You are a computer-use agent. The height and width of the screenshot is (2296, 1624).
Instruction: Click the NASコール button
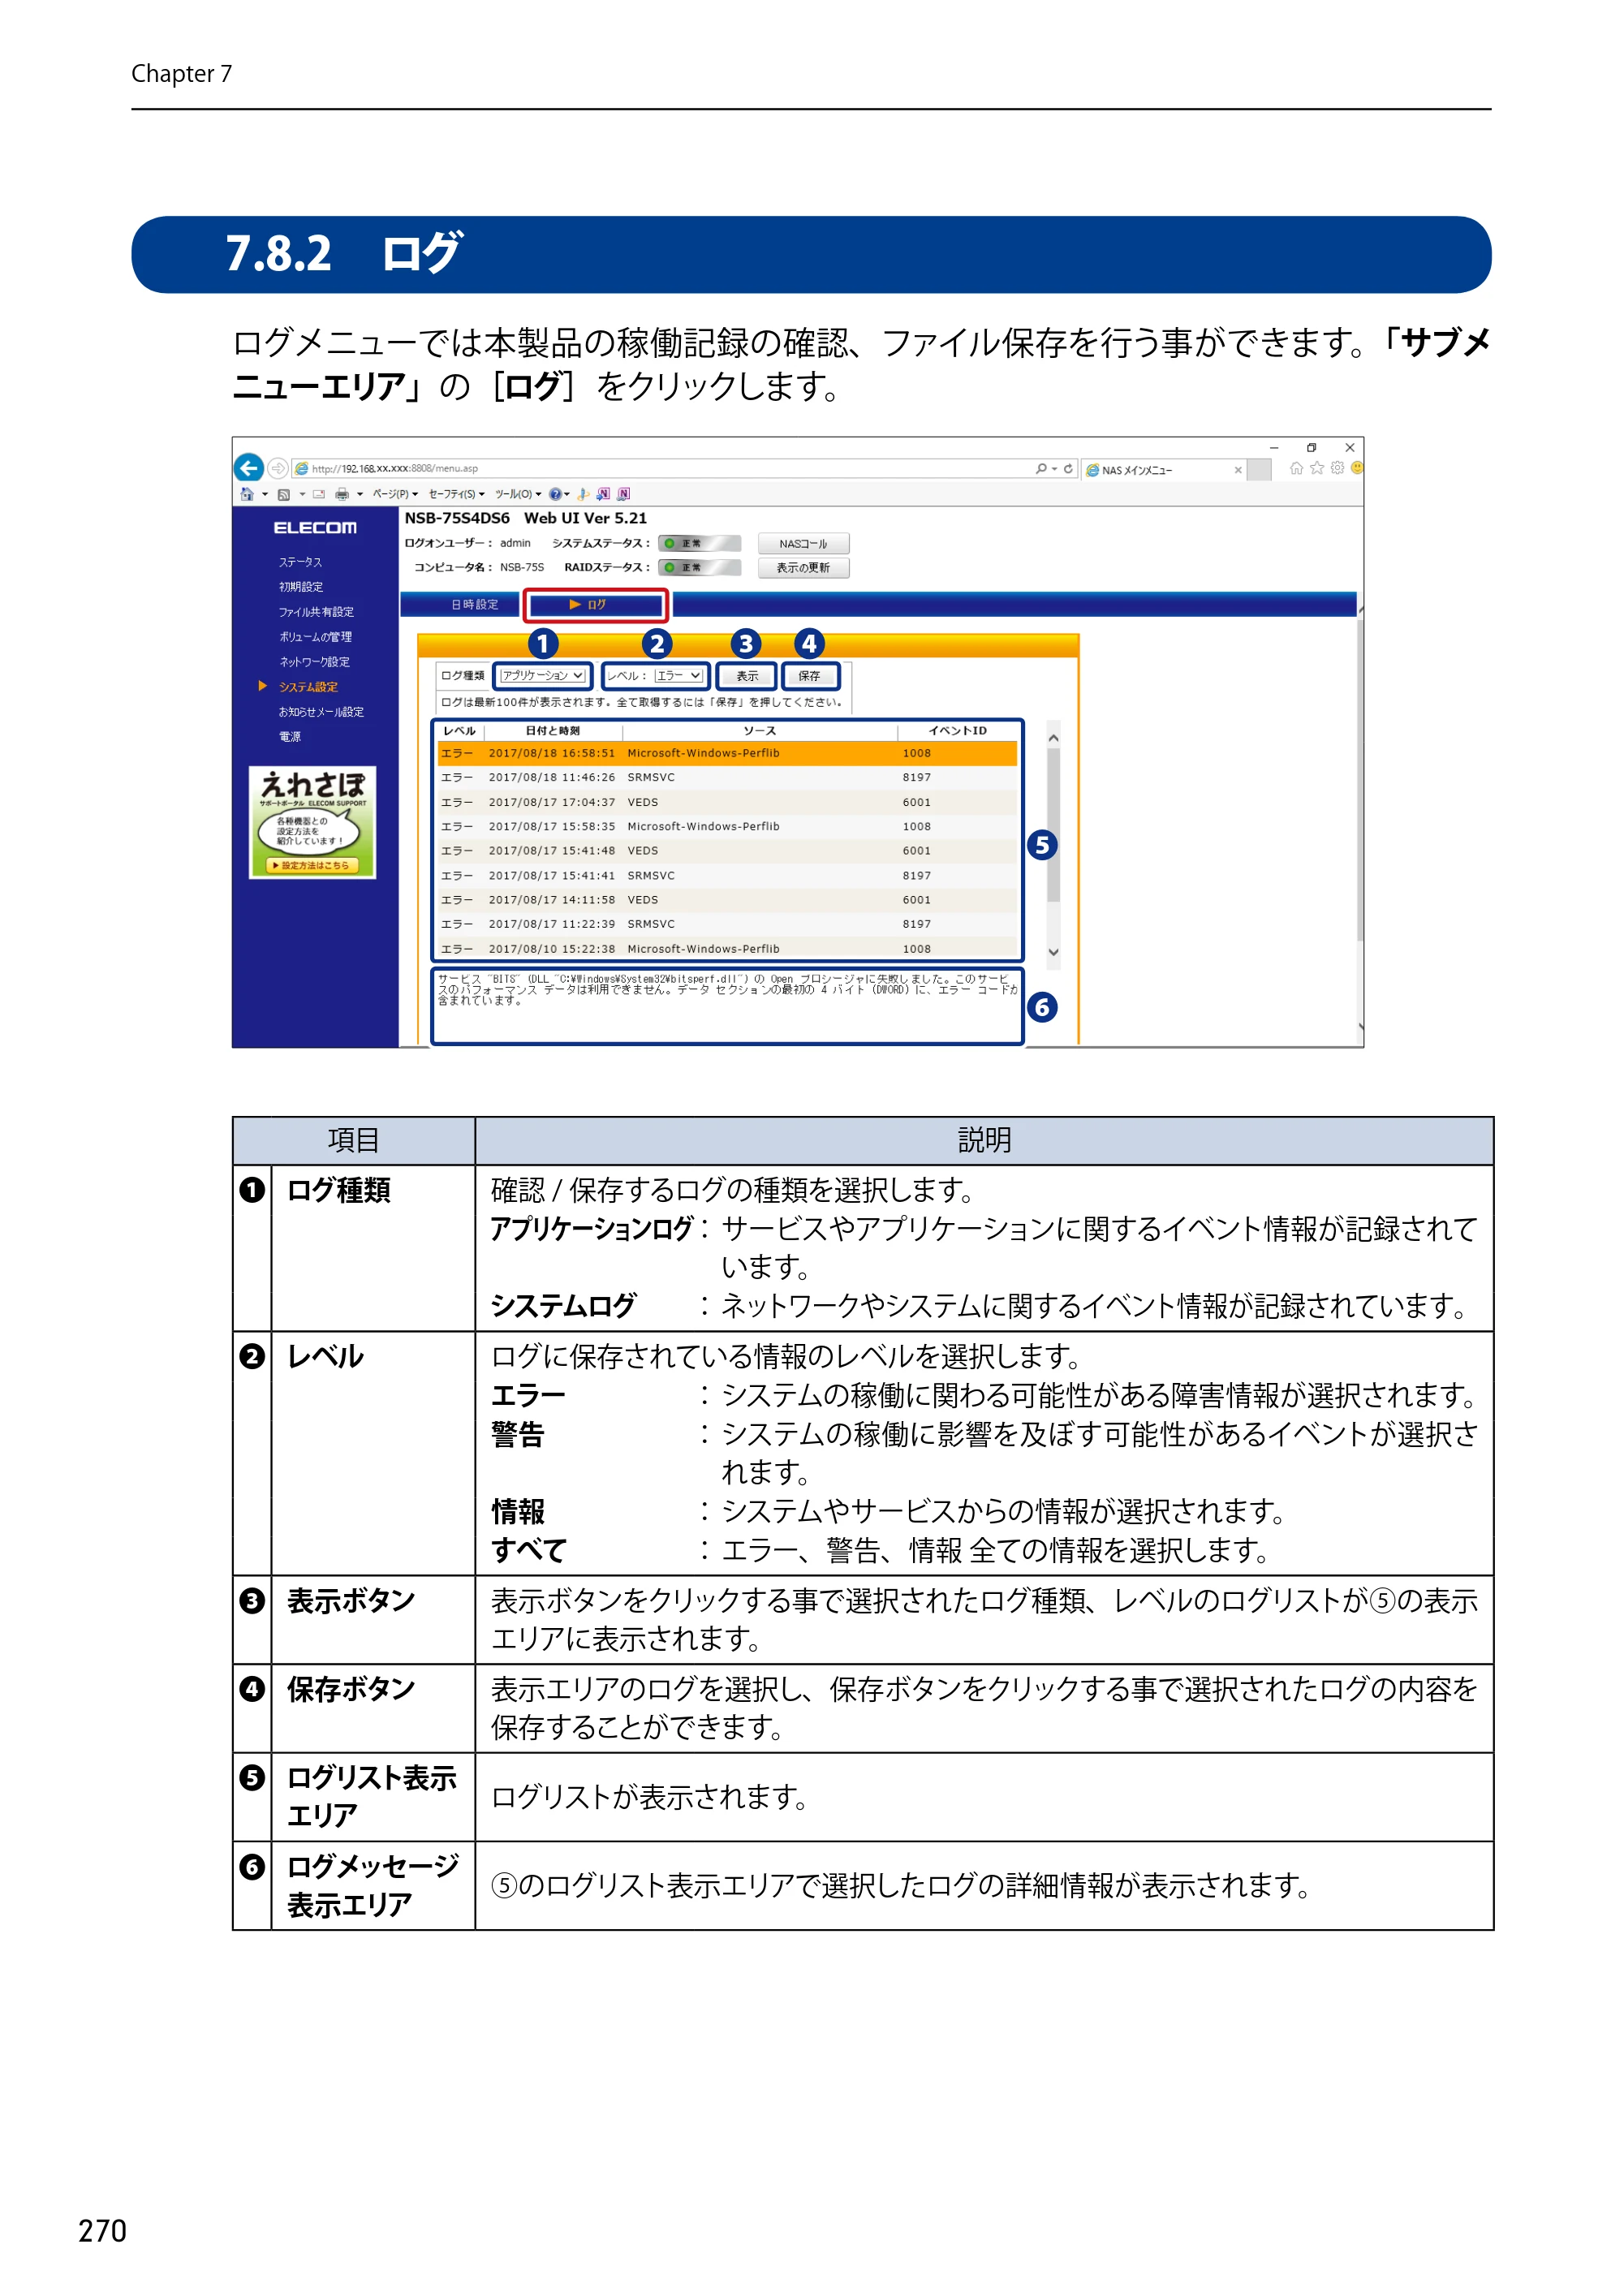(803, 544)
